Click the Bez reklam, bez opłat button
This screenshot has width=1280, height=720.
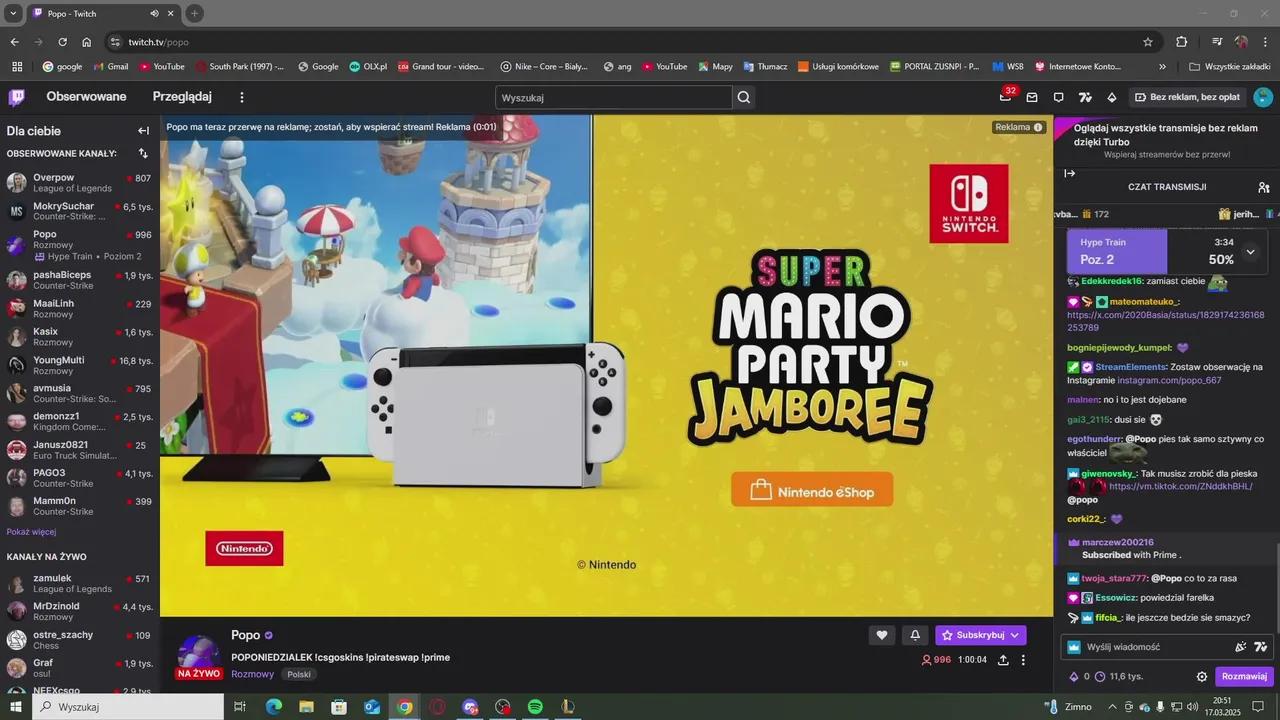tap(1187, 97)
